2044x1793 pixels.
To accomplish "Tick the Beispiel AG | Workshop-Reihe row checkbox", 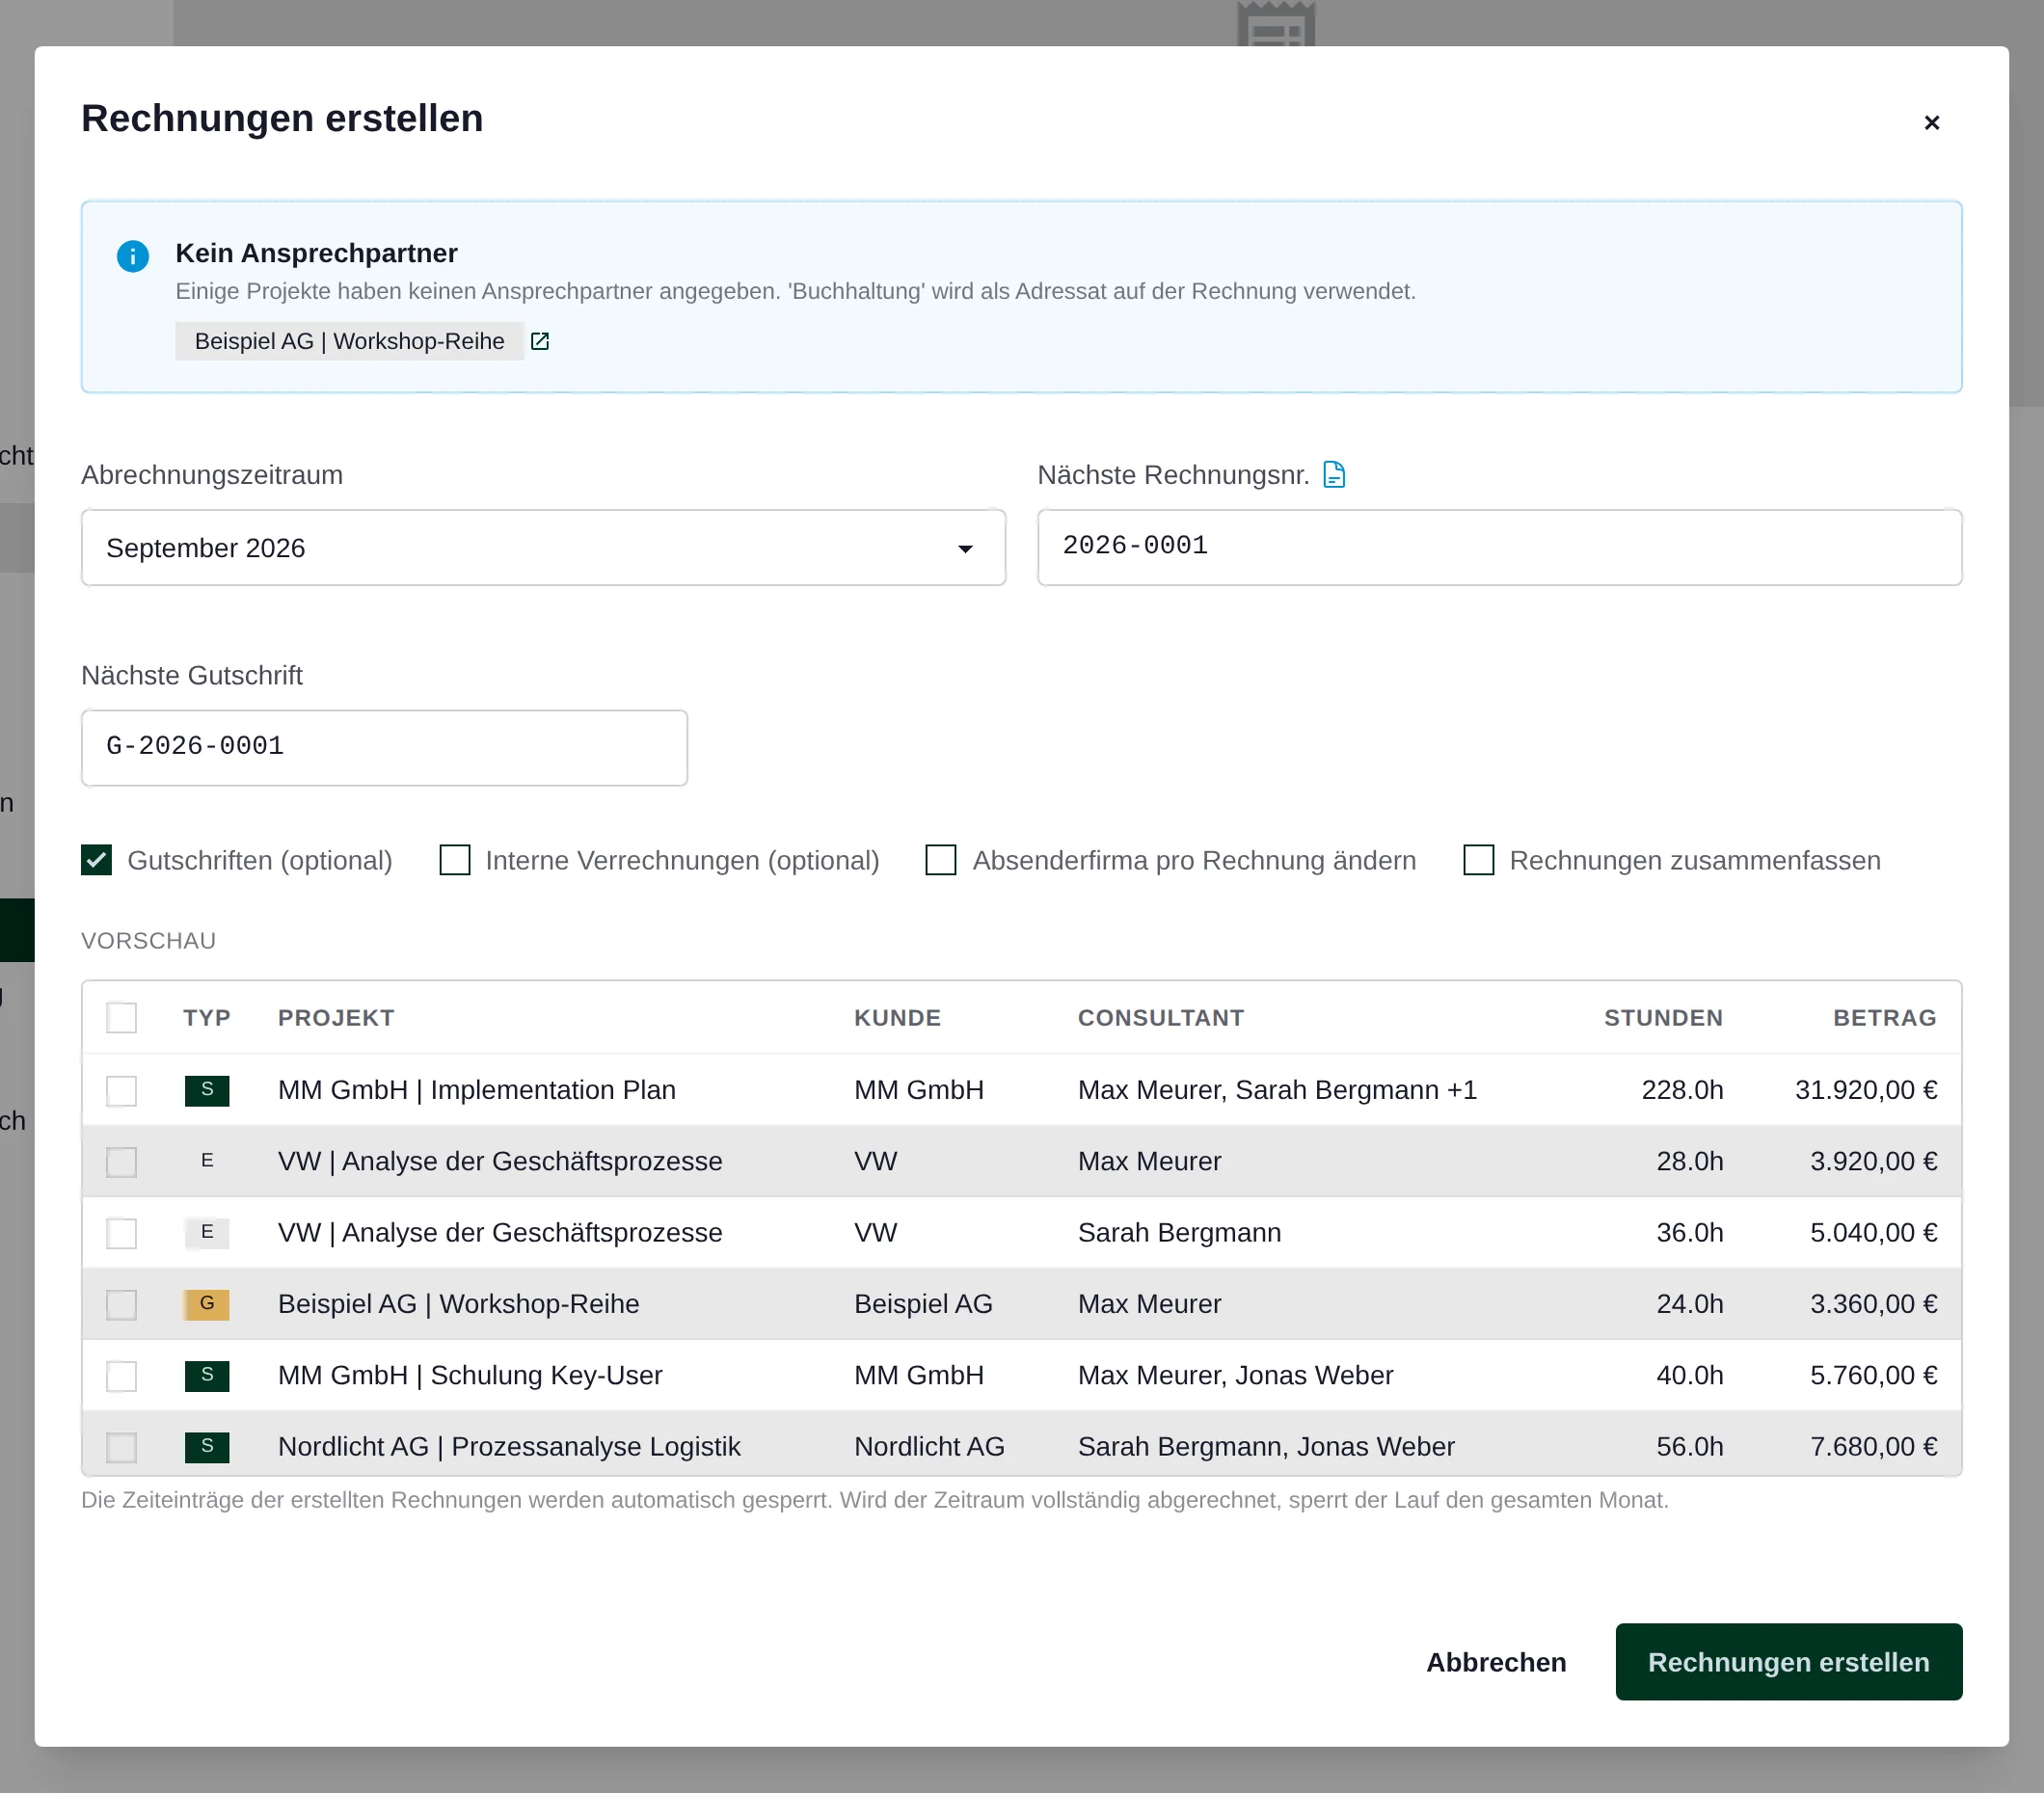I will pyautogui.click(x=122, y=1304).
